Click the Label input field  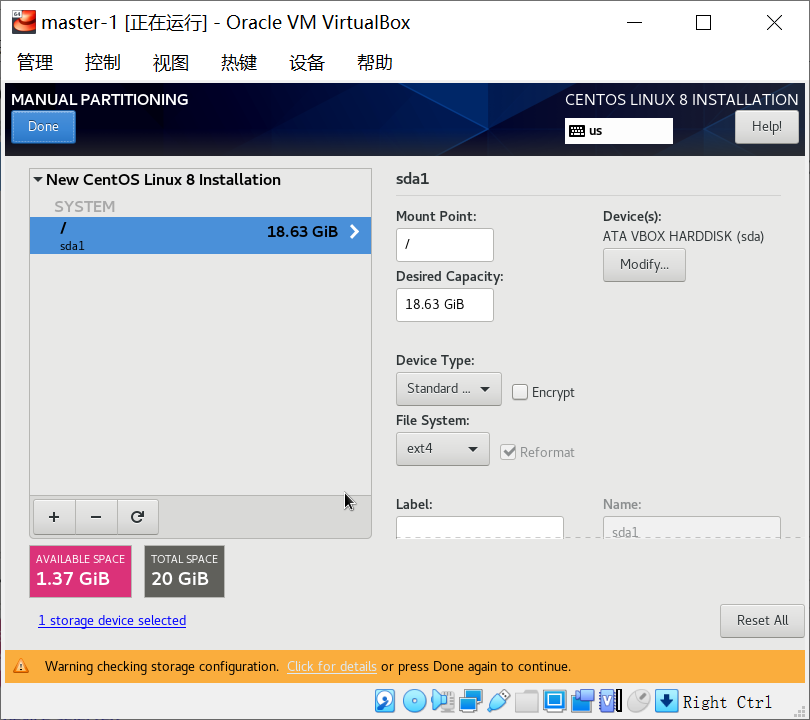(x=479, y=528)
